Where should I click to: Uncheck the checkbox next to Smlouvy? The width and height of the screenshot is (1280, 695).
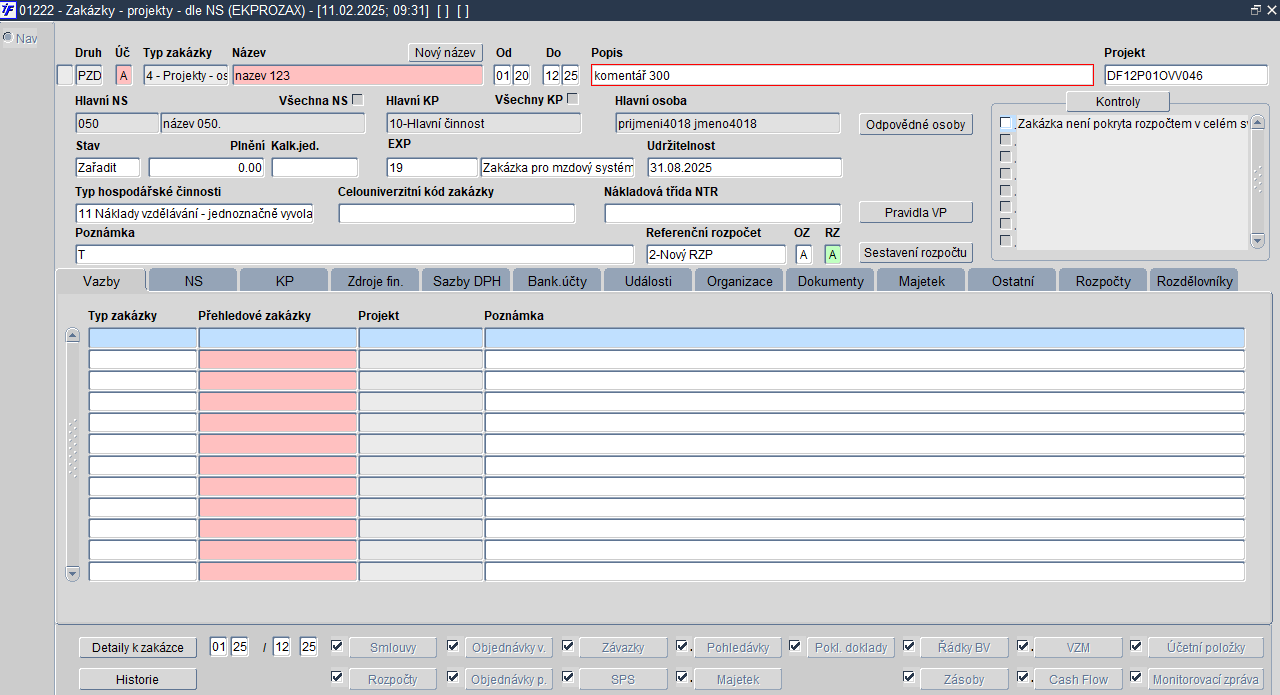337,646
